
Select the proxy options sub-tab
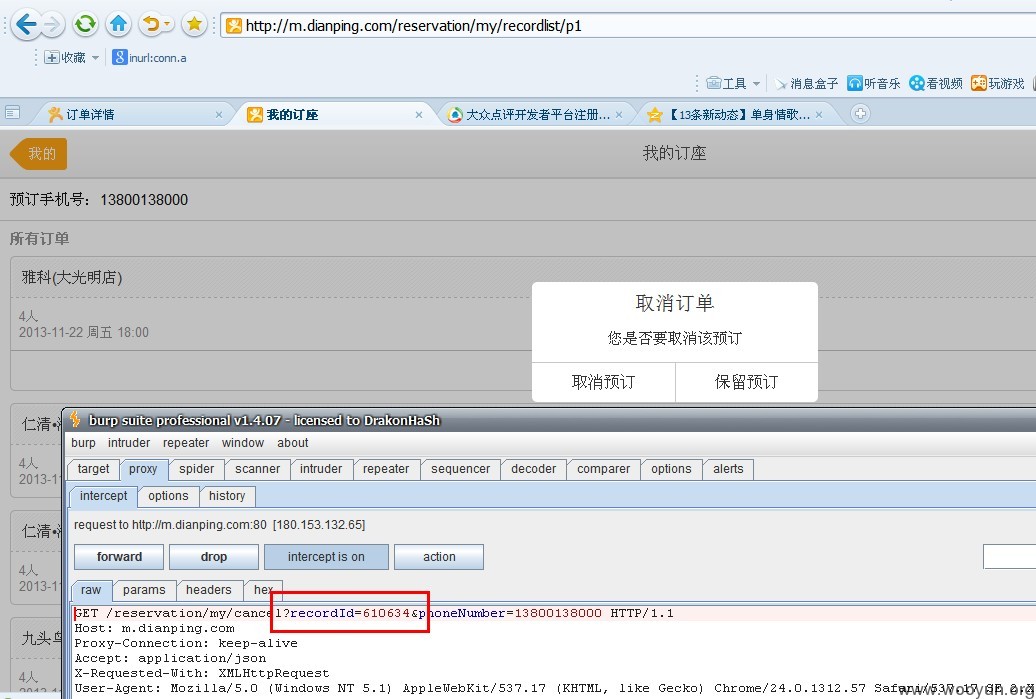click(x=168, y=496)
